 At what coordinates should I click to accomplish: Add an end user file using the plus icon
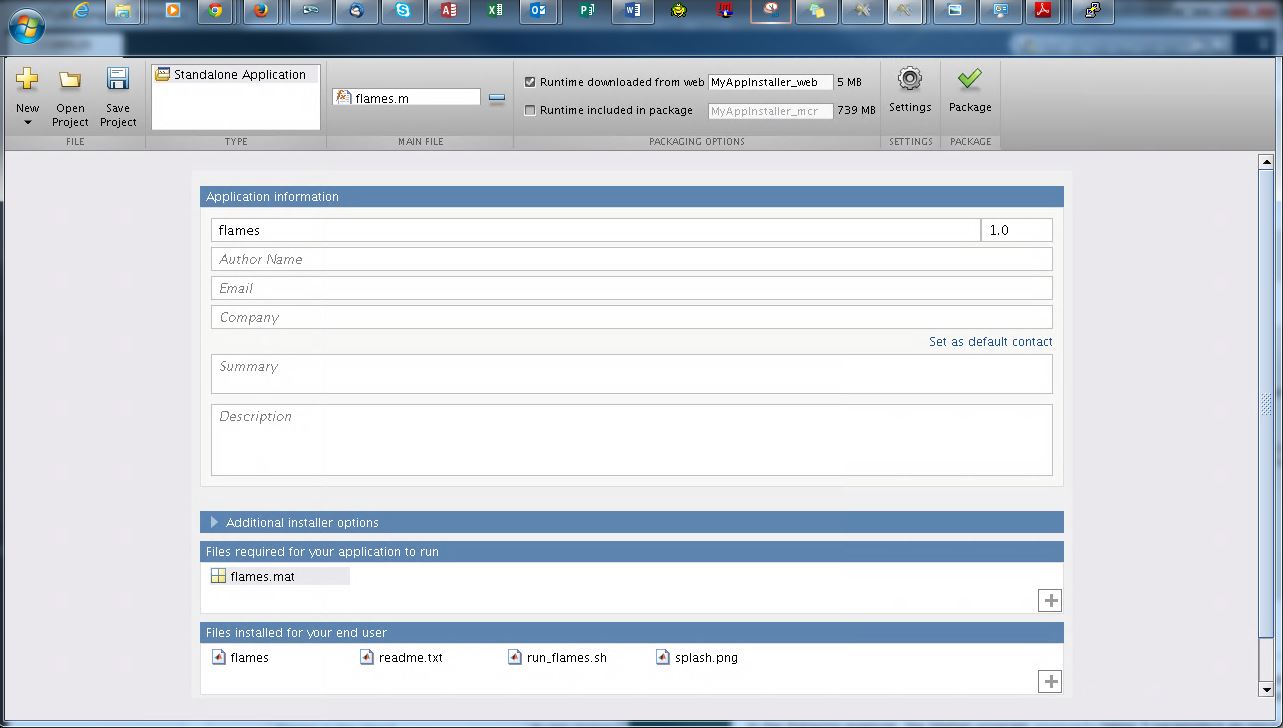1050,682
